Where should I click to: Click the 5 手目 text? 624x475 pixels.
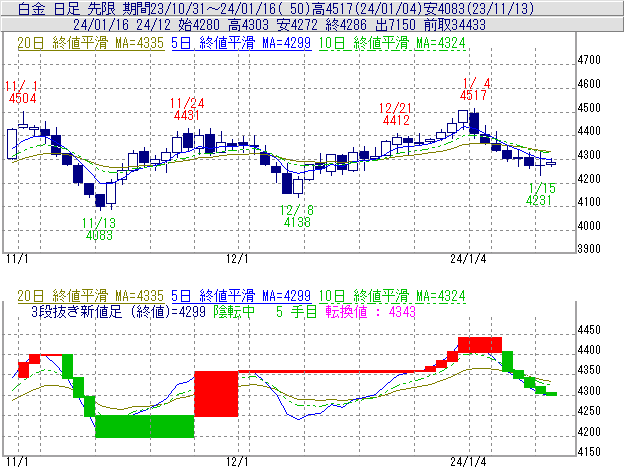tap(296, 311)
